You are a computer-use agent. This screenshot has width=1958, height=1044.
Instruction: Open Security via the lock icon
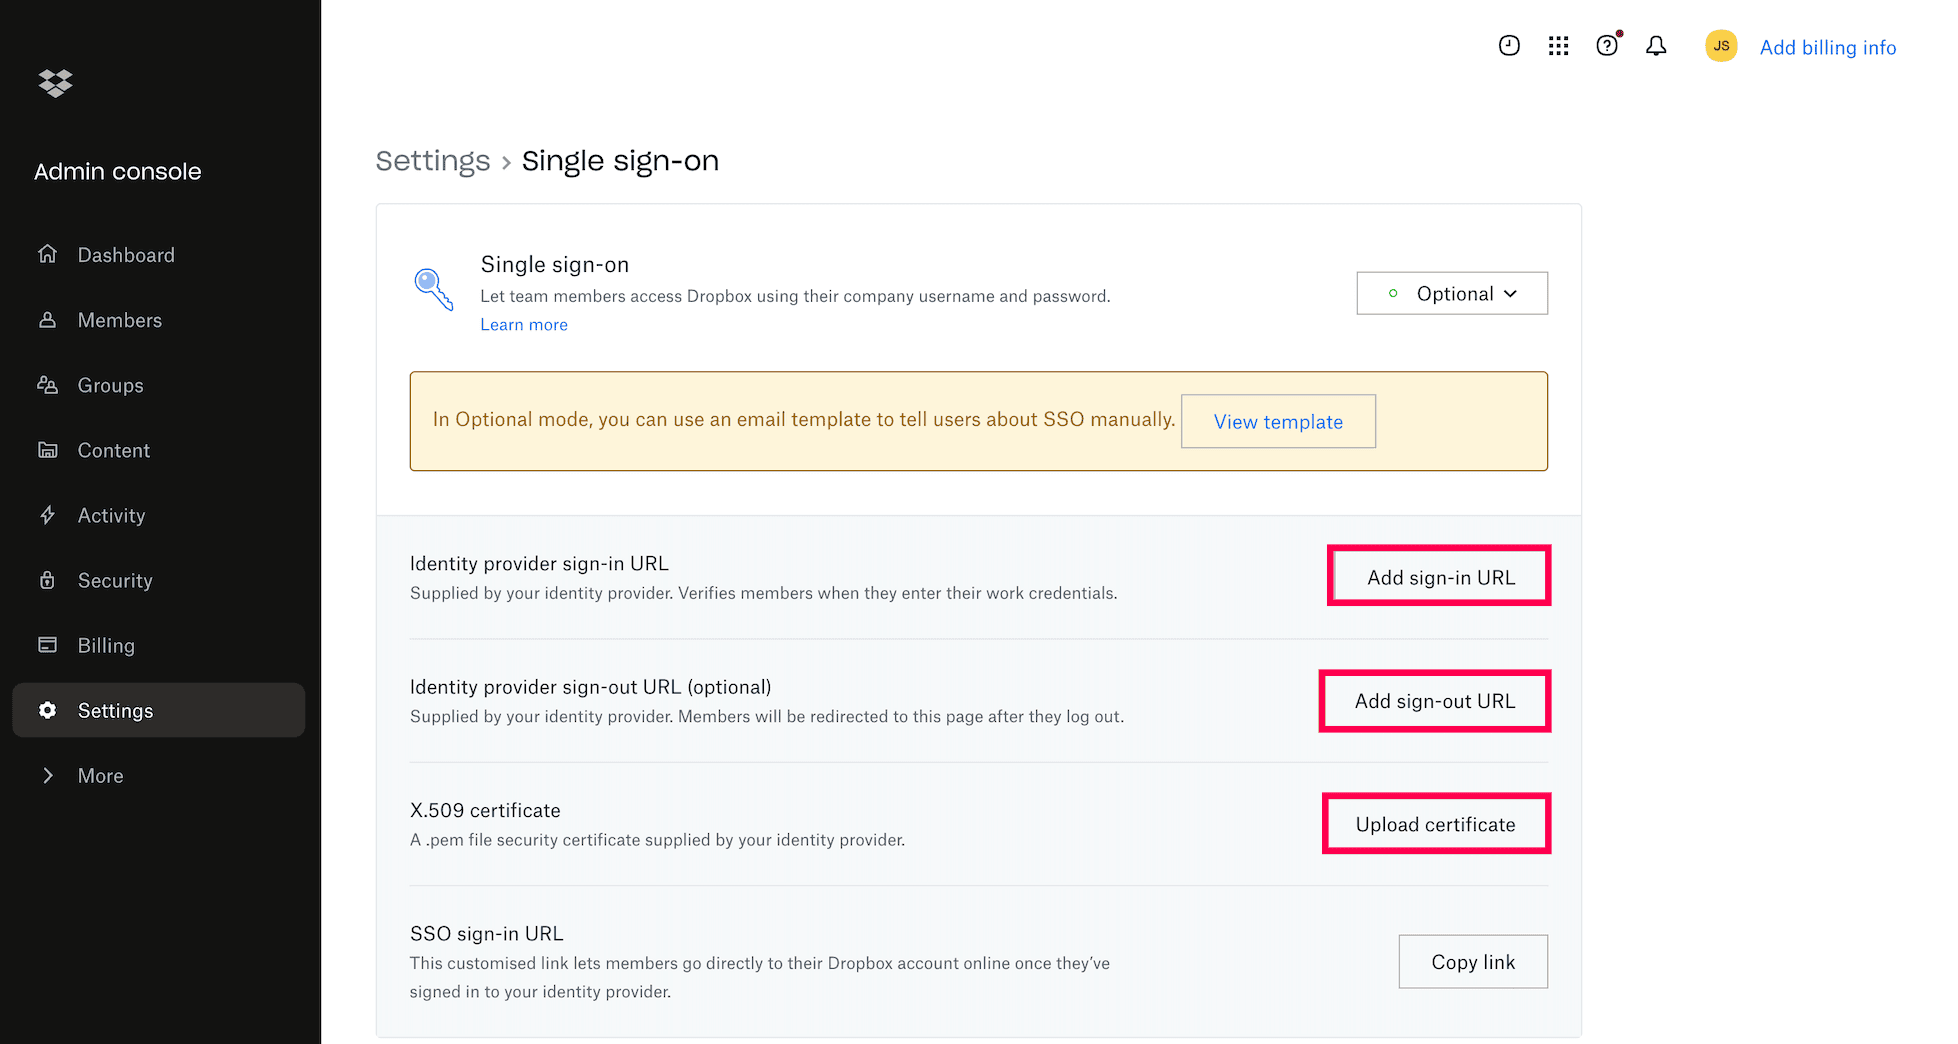tap(48, 580)
